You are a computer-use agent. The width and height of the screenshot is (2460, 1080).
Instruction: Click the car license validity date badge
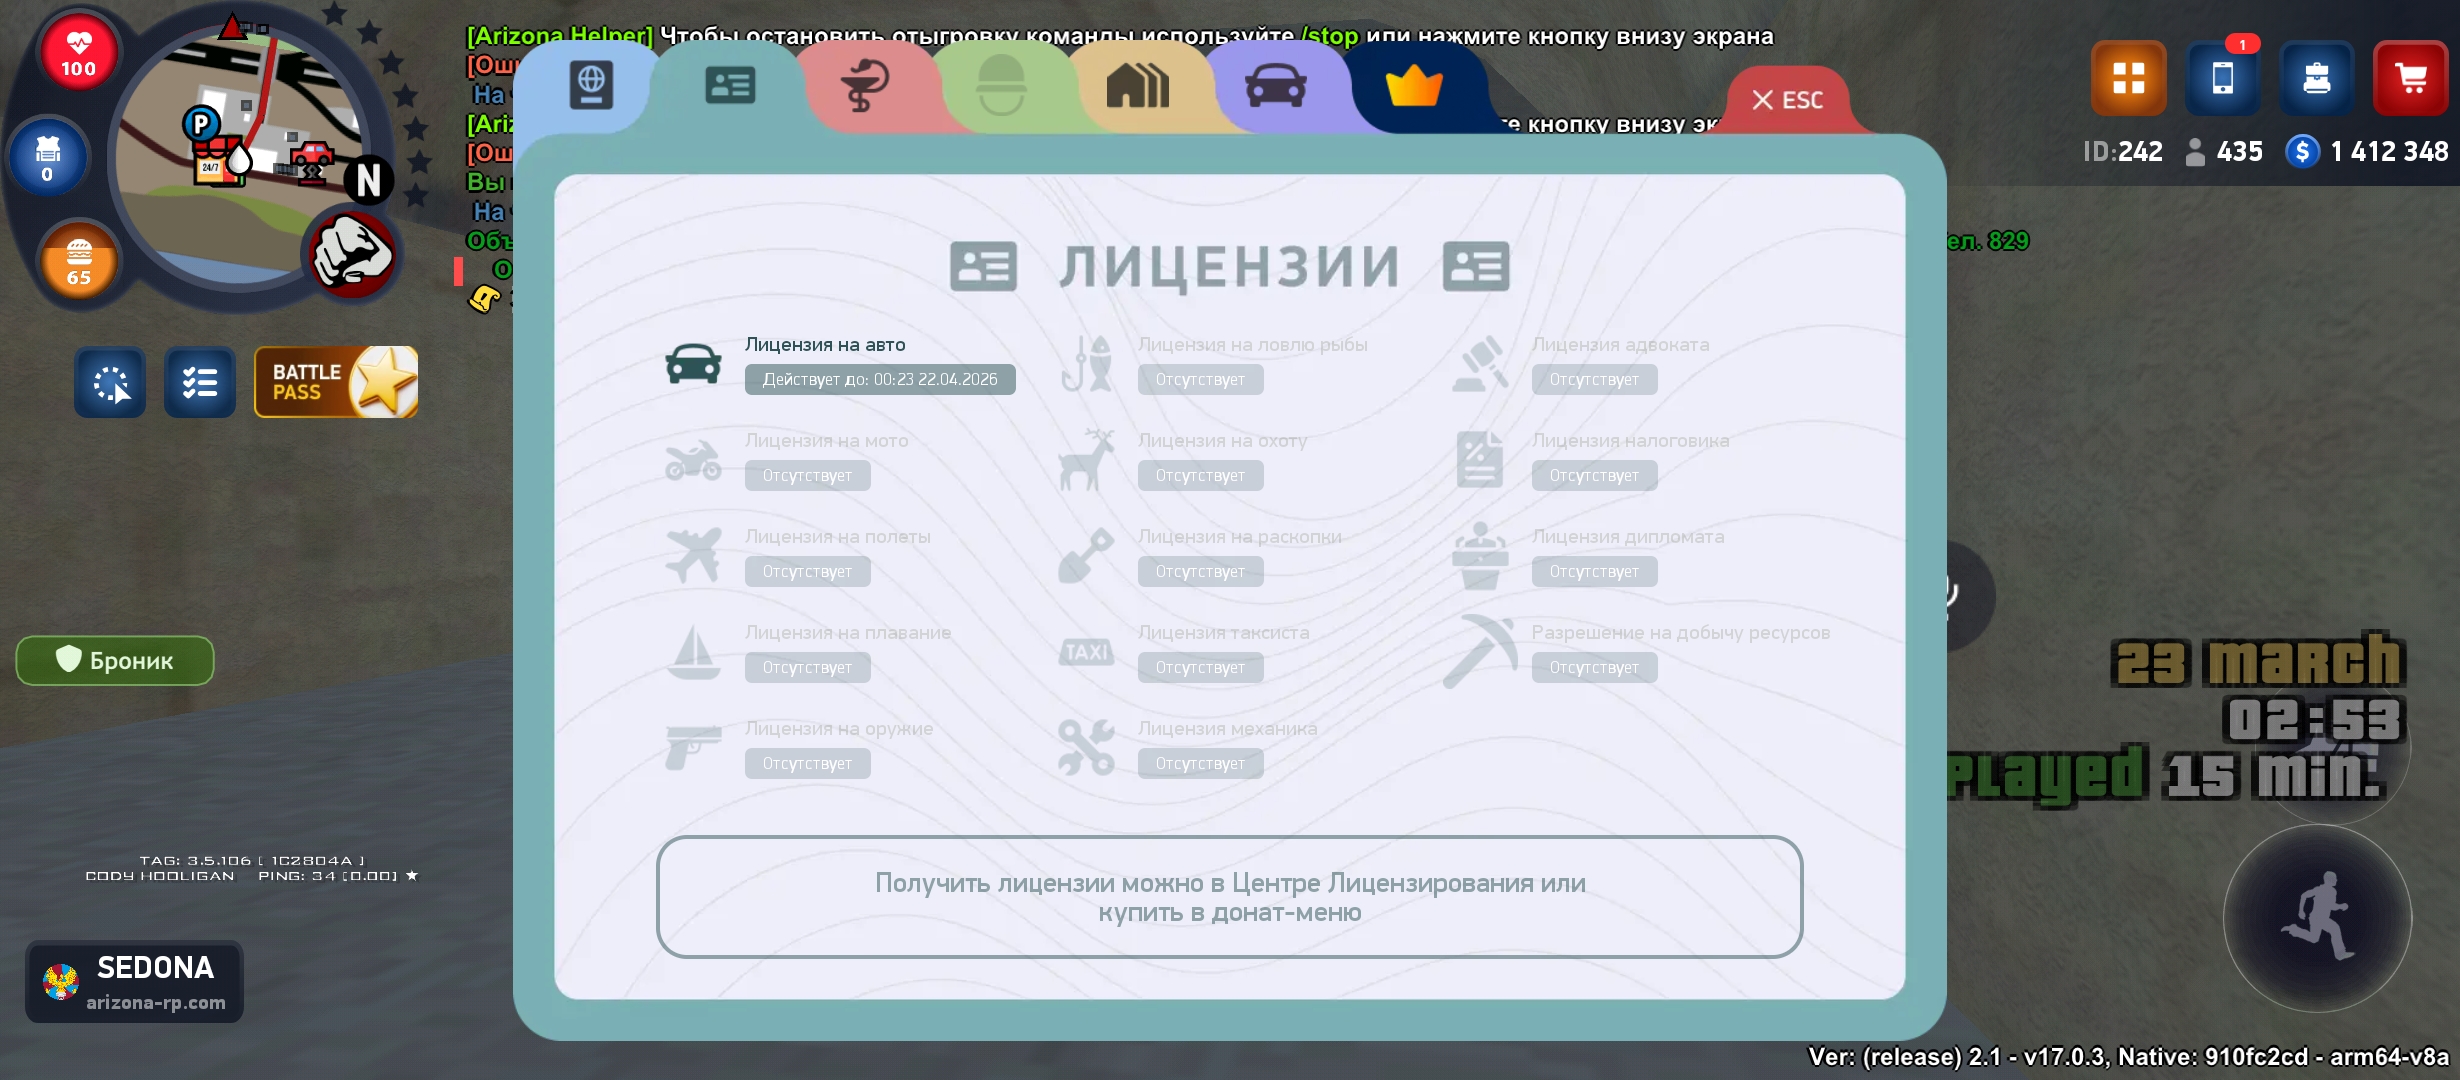(879, 380)
